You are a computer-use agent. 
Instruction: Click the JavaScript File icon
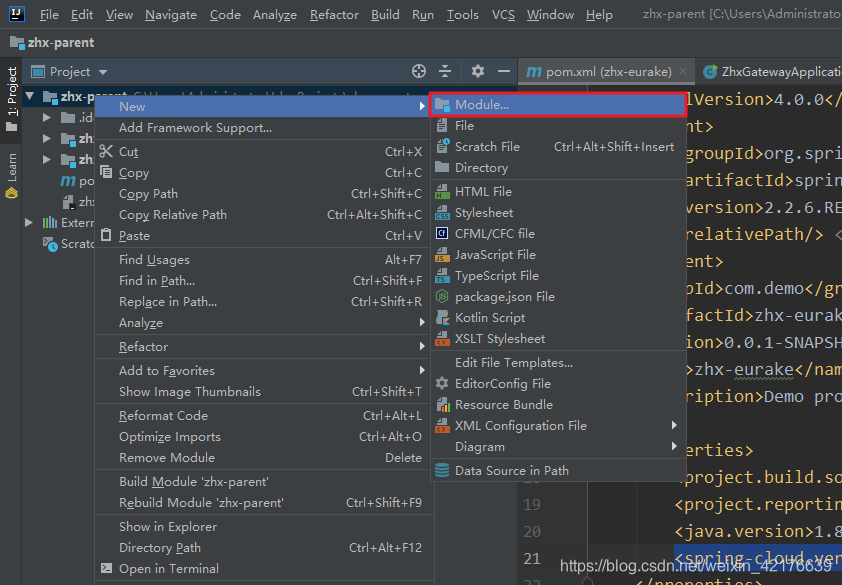click(442, 255)
